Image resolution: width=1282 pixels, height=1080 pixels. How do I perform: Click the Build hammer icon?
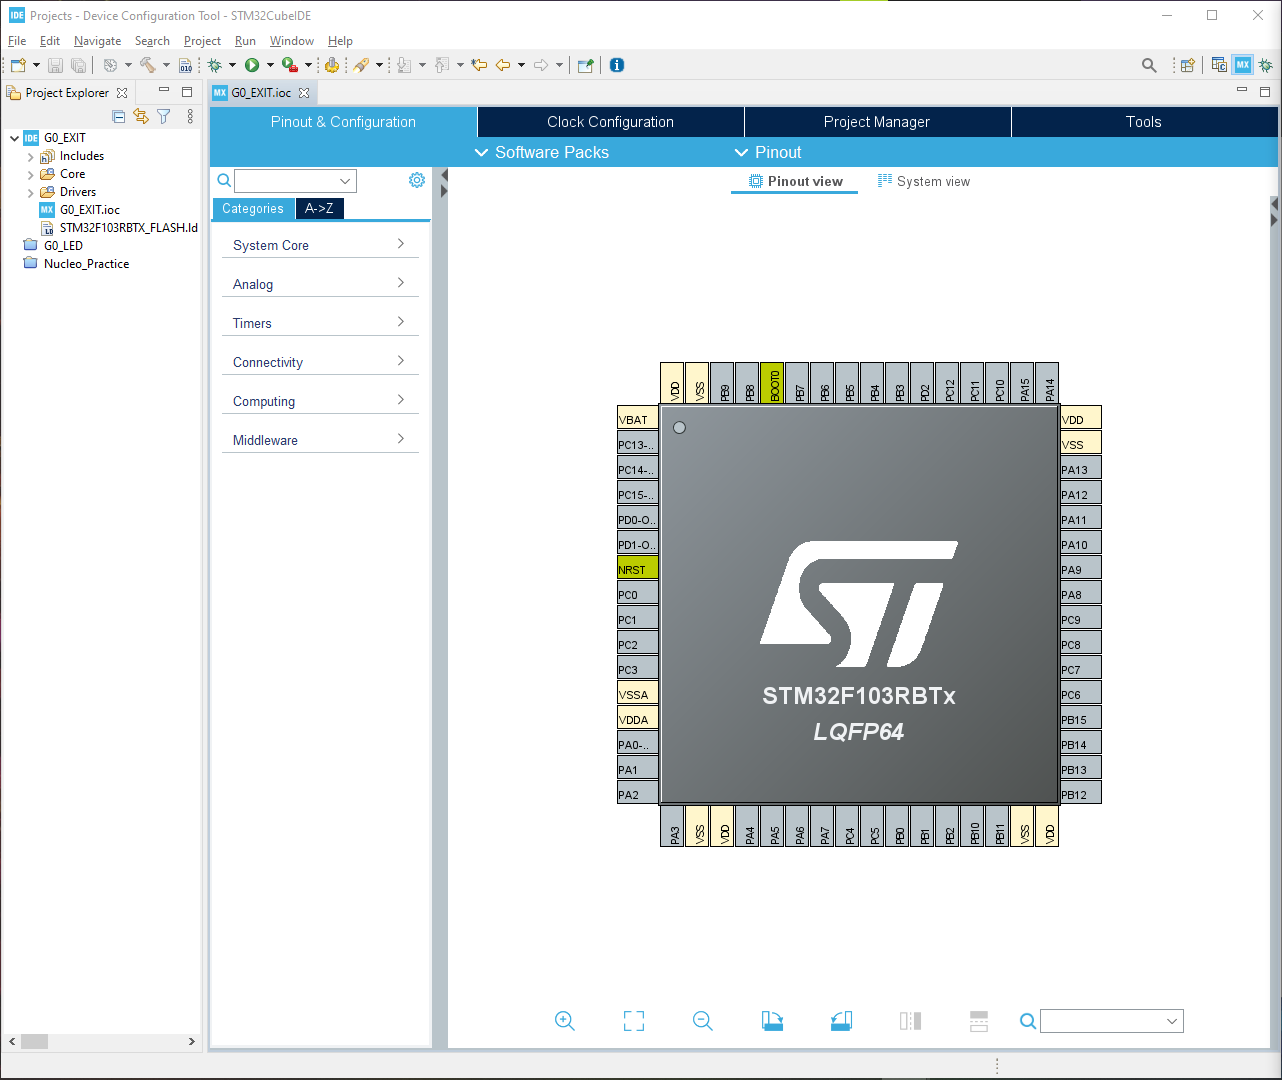tap(147, 65)
